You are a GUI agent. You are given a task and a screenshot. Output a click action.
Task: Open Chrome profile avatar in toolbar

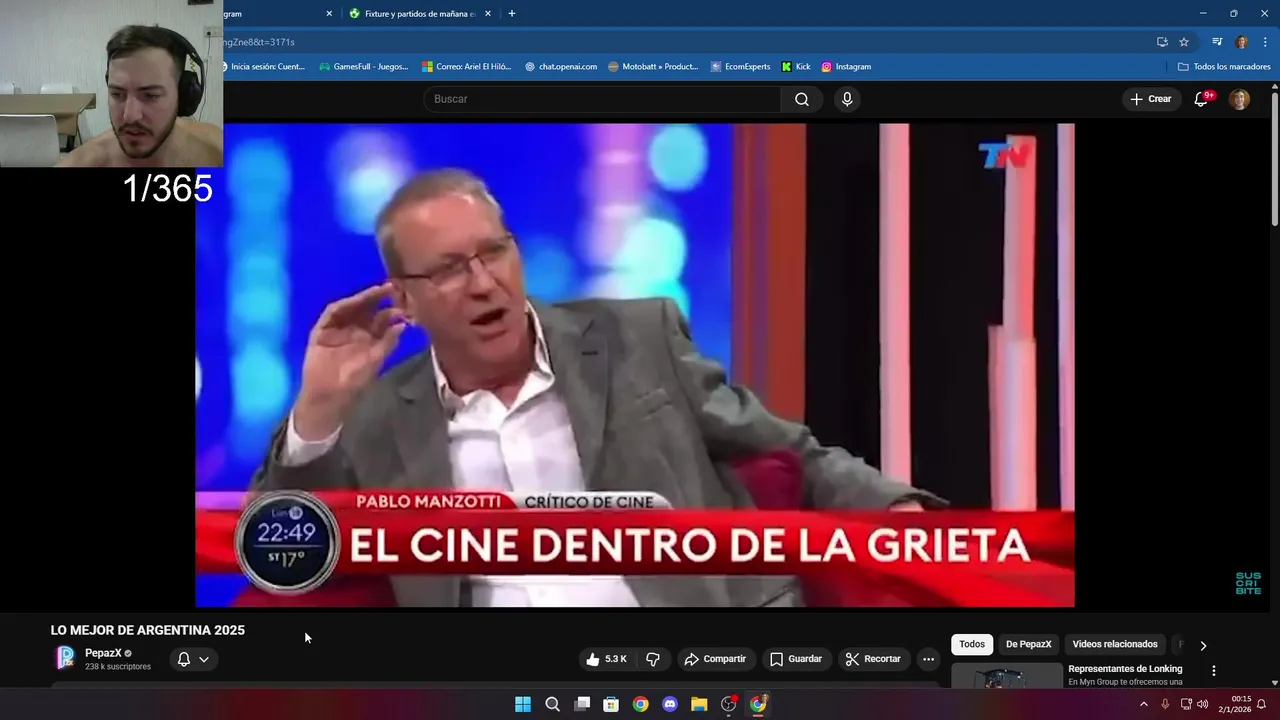[1241, 42]
